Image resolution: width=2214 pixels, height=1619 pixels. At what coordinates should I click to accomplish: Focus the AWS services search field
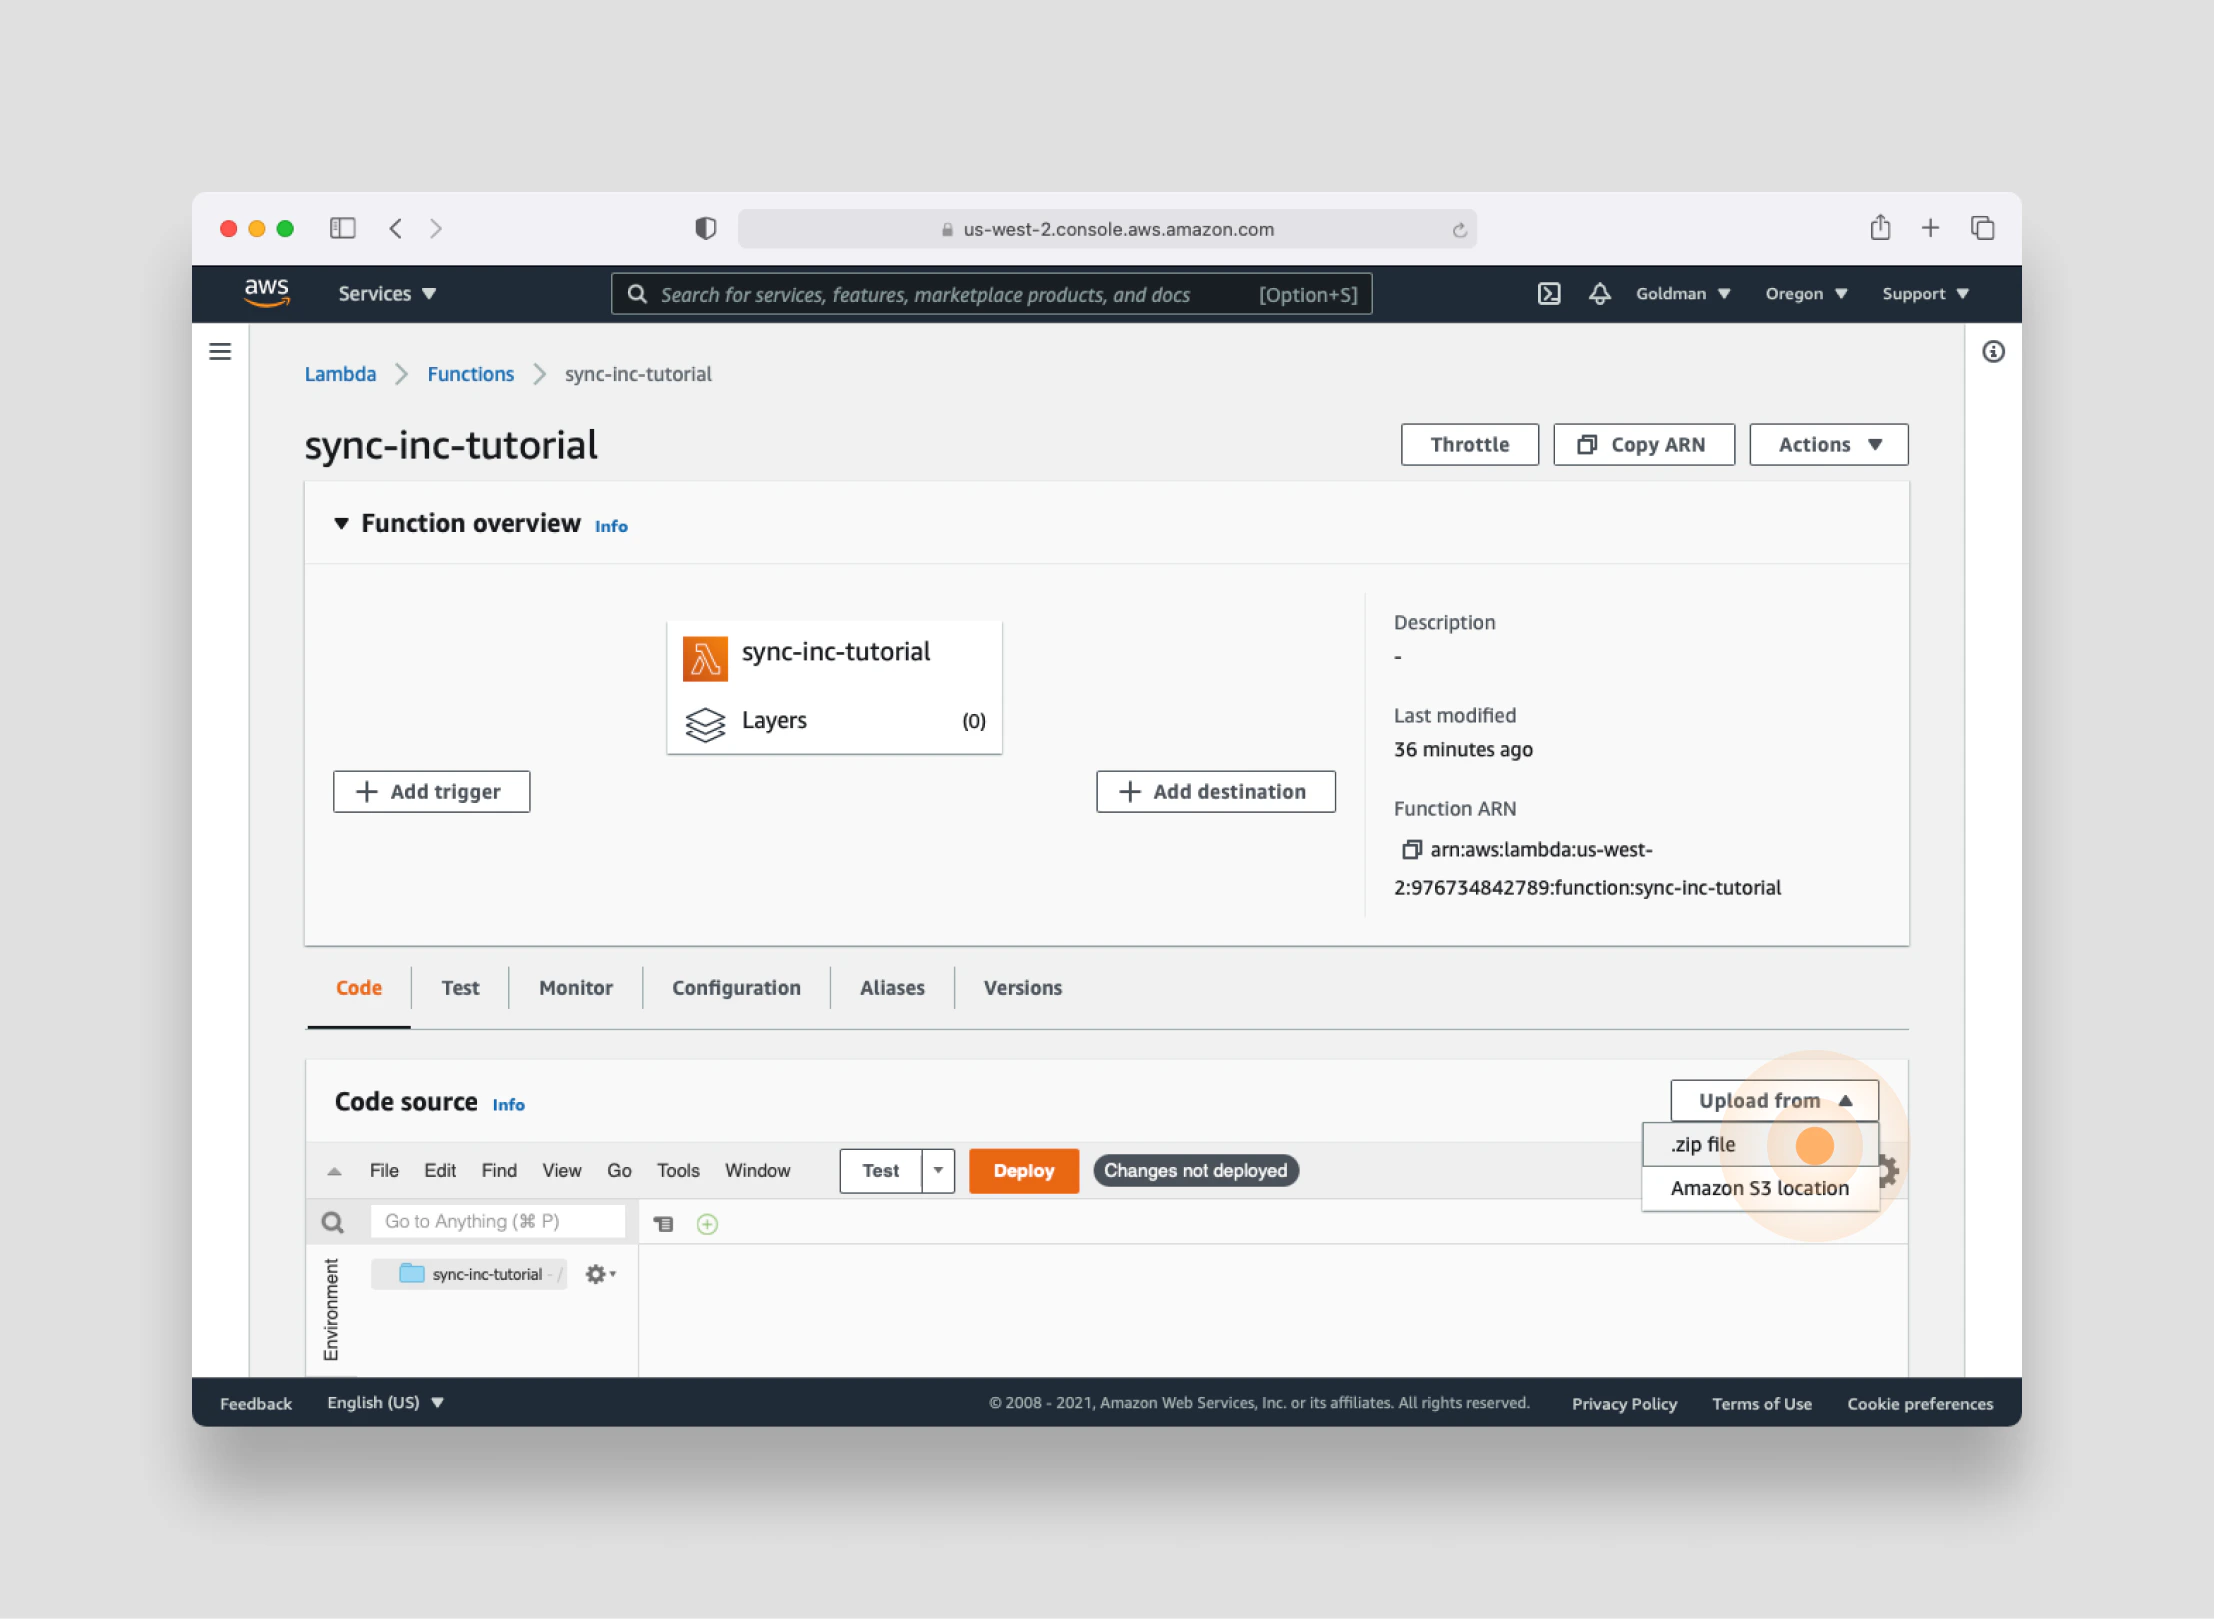point(991,294)
